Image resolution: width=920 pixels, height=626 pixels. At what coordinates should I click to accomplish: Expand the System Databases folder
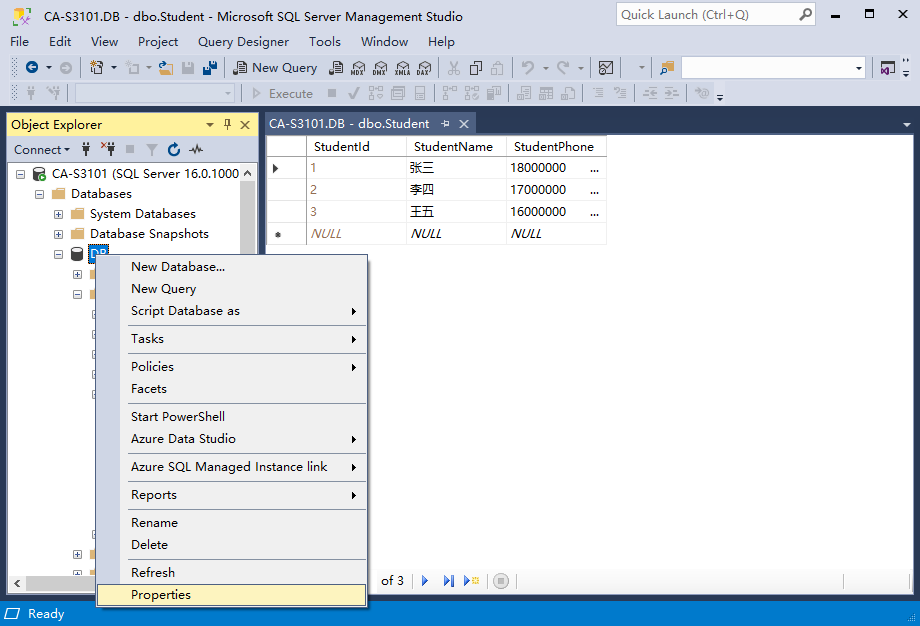[x=58, y=214]
